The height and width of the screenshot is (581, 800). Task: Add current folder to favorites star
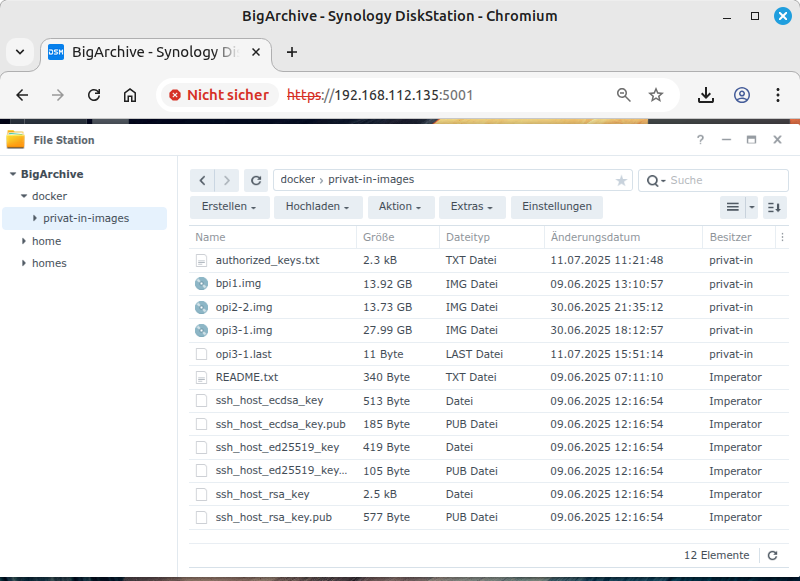pos(621,181)
